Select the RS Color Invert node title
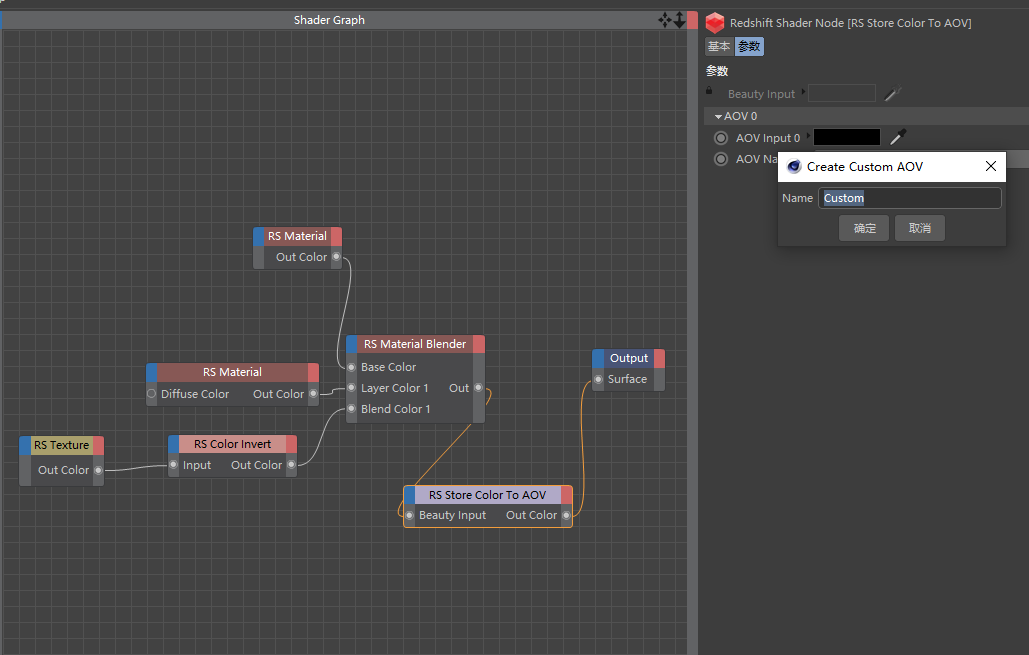Viewport: 1029px width, 655px height. (x=232, y=444)
